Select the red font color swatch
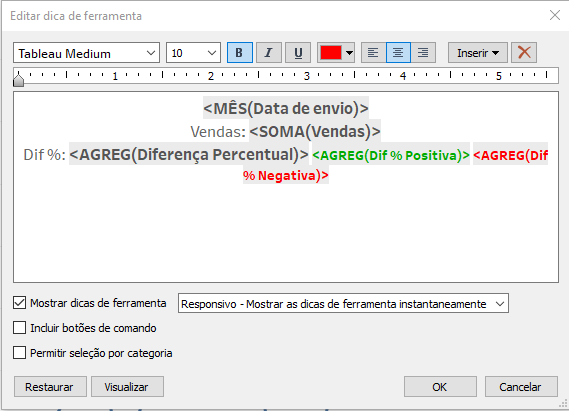 click(331, 53)
